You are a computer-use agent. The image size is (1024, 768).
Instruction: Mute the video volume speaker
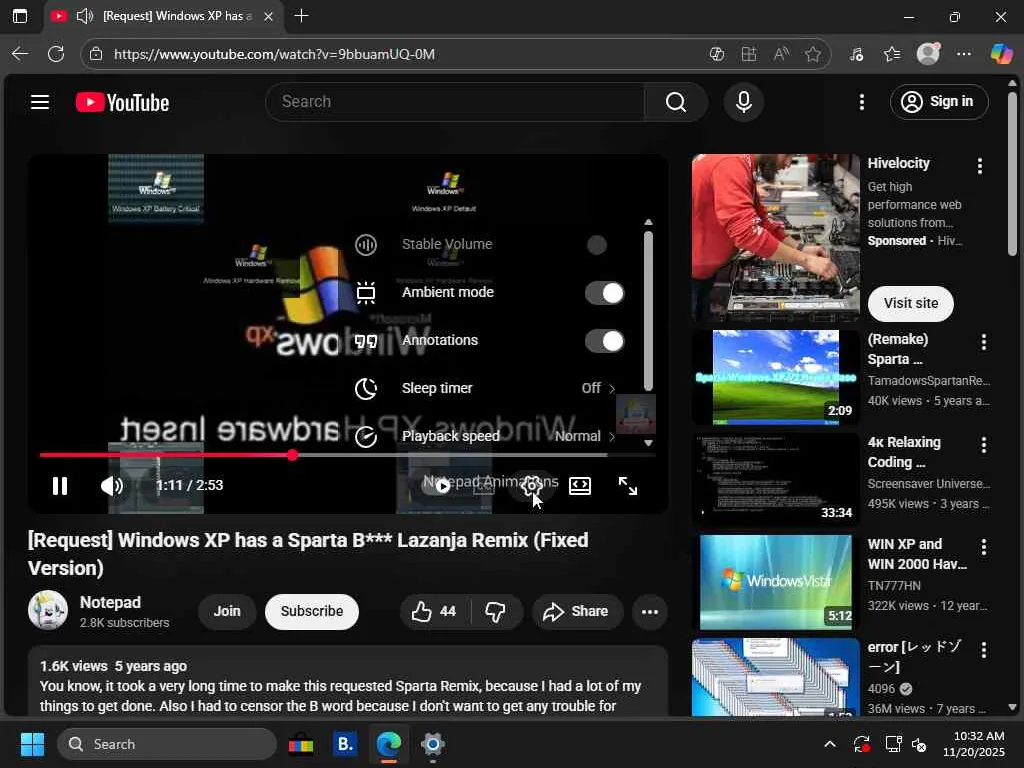[x=112, y=486]
